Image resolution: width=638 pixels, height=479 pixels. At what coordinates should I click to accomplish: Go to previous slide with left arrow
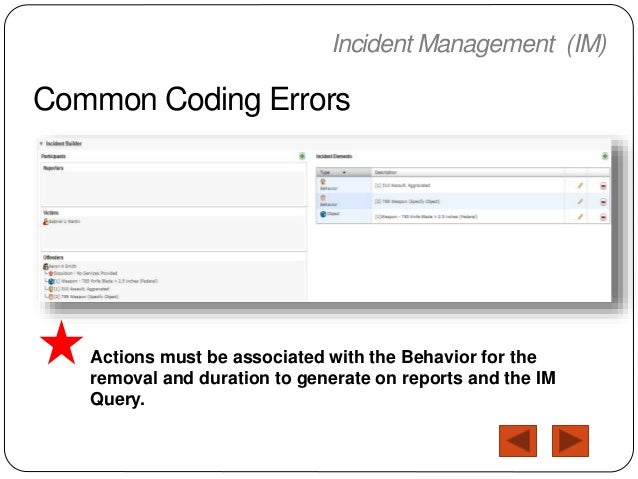(517, 440)
